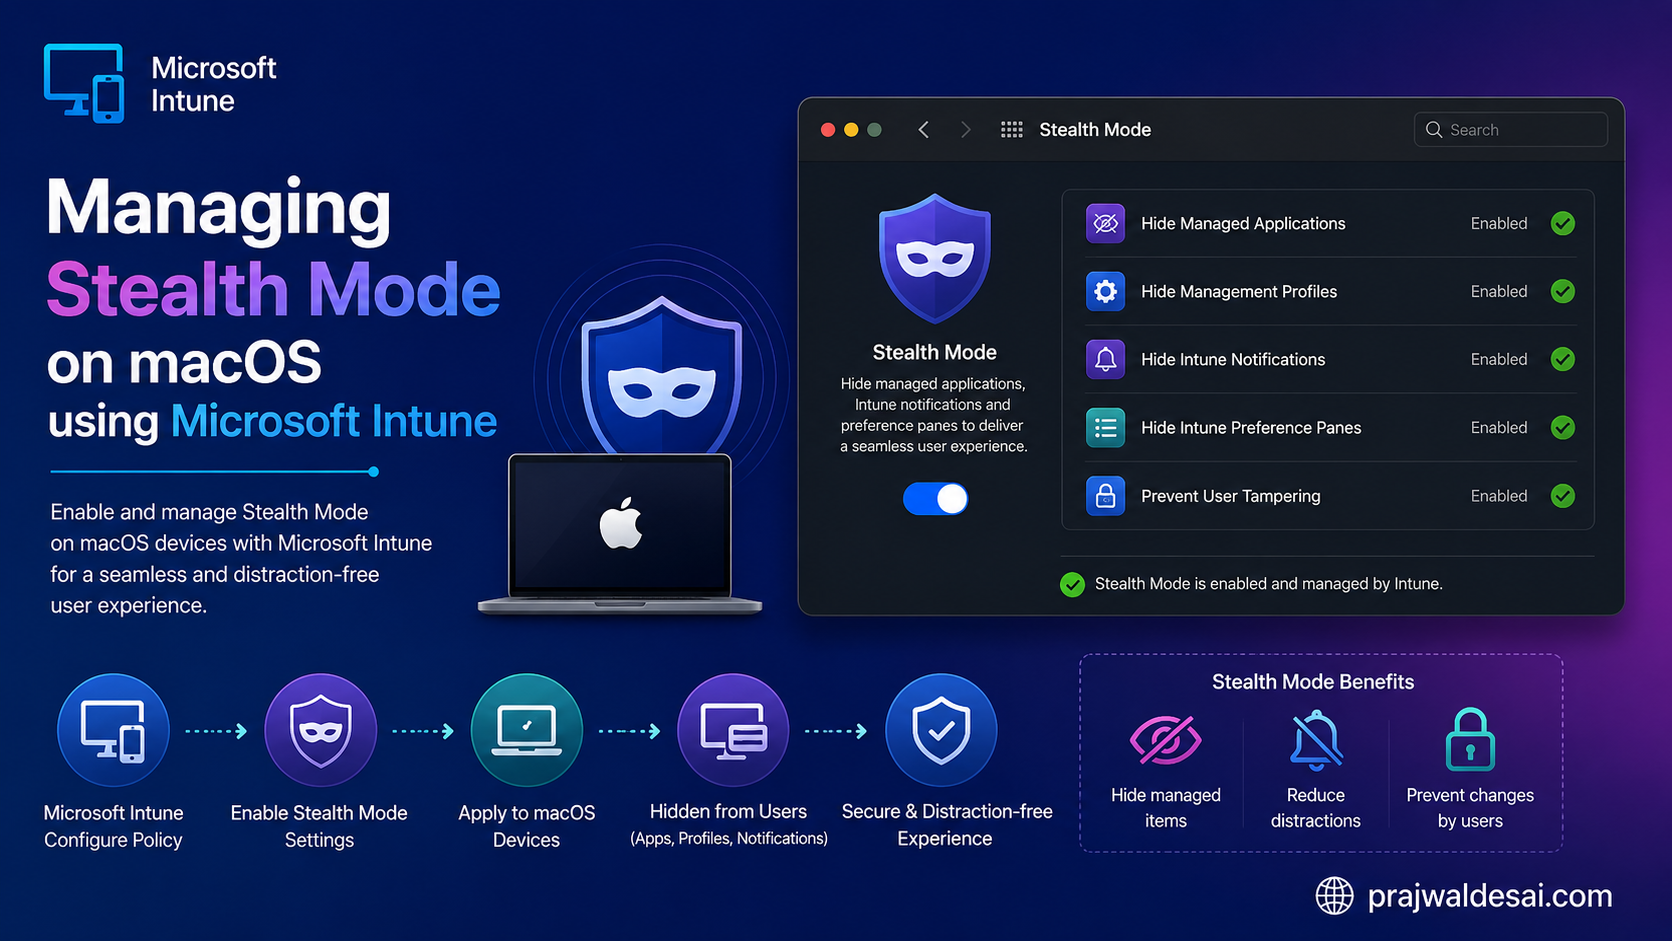Viewport: 1672px width, 941px height.
Task: Click the Hide Intune Notifications bell icon
Action: tap(1105, 359)
